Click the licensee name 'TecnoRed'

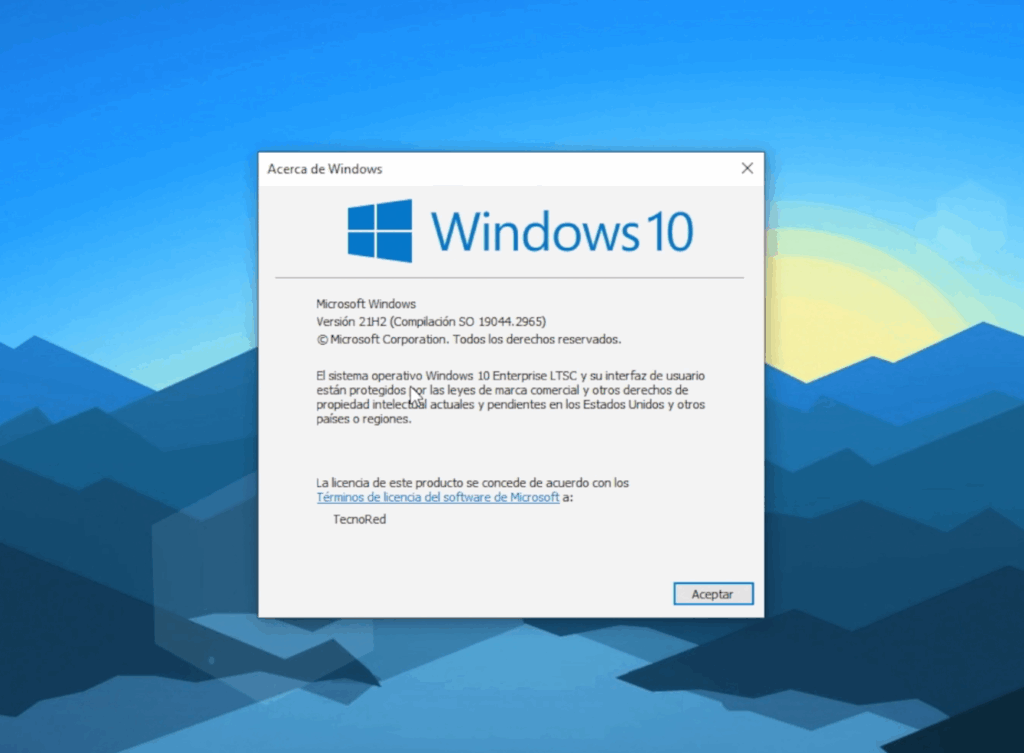click(359, 519)
